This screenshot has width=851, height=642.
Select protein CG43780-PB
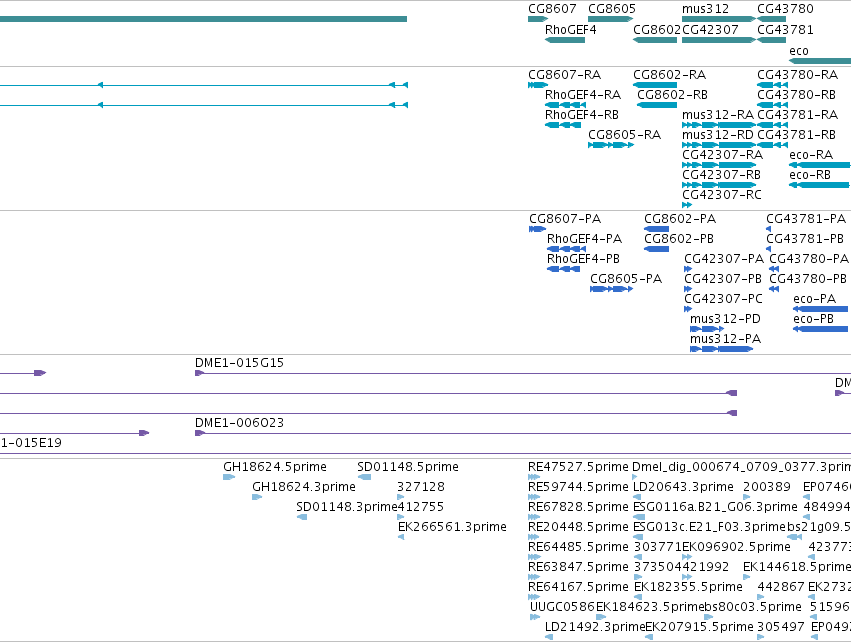click(x=808, y=279)
